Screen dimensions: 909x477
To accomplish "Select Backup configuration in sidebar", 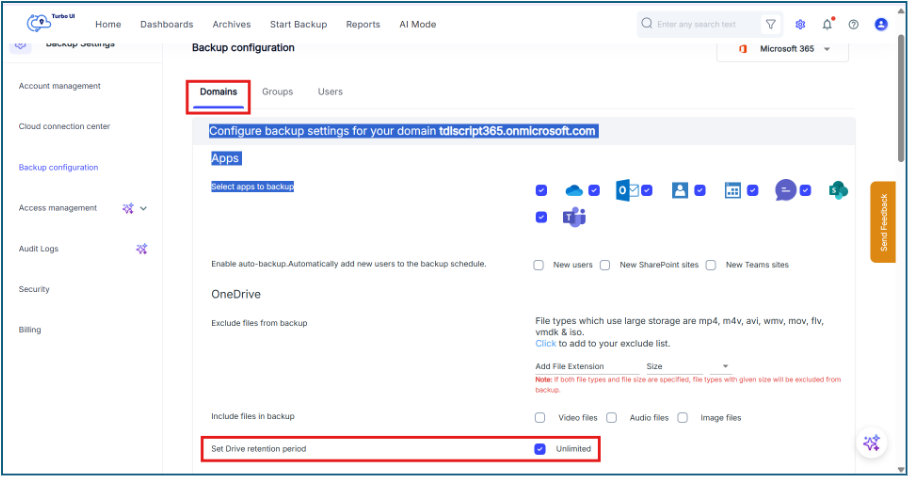I will (x=58, y=168).
